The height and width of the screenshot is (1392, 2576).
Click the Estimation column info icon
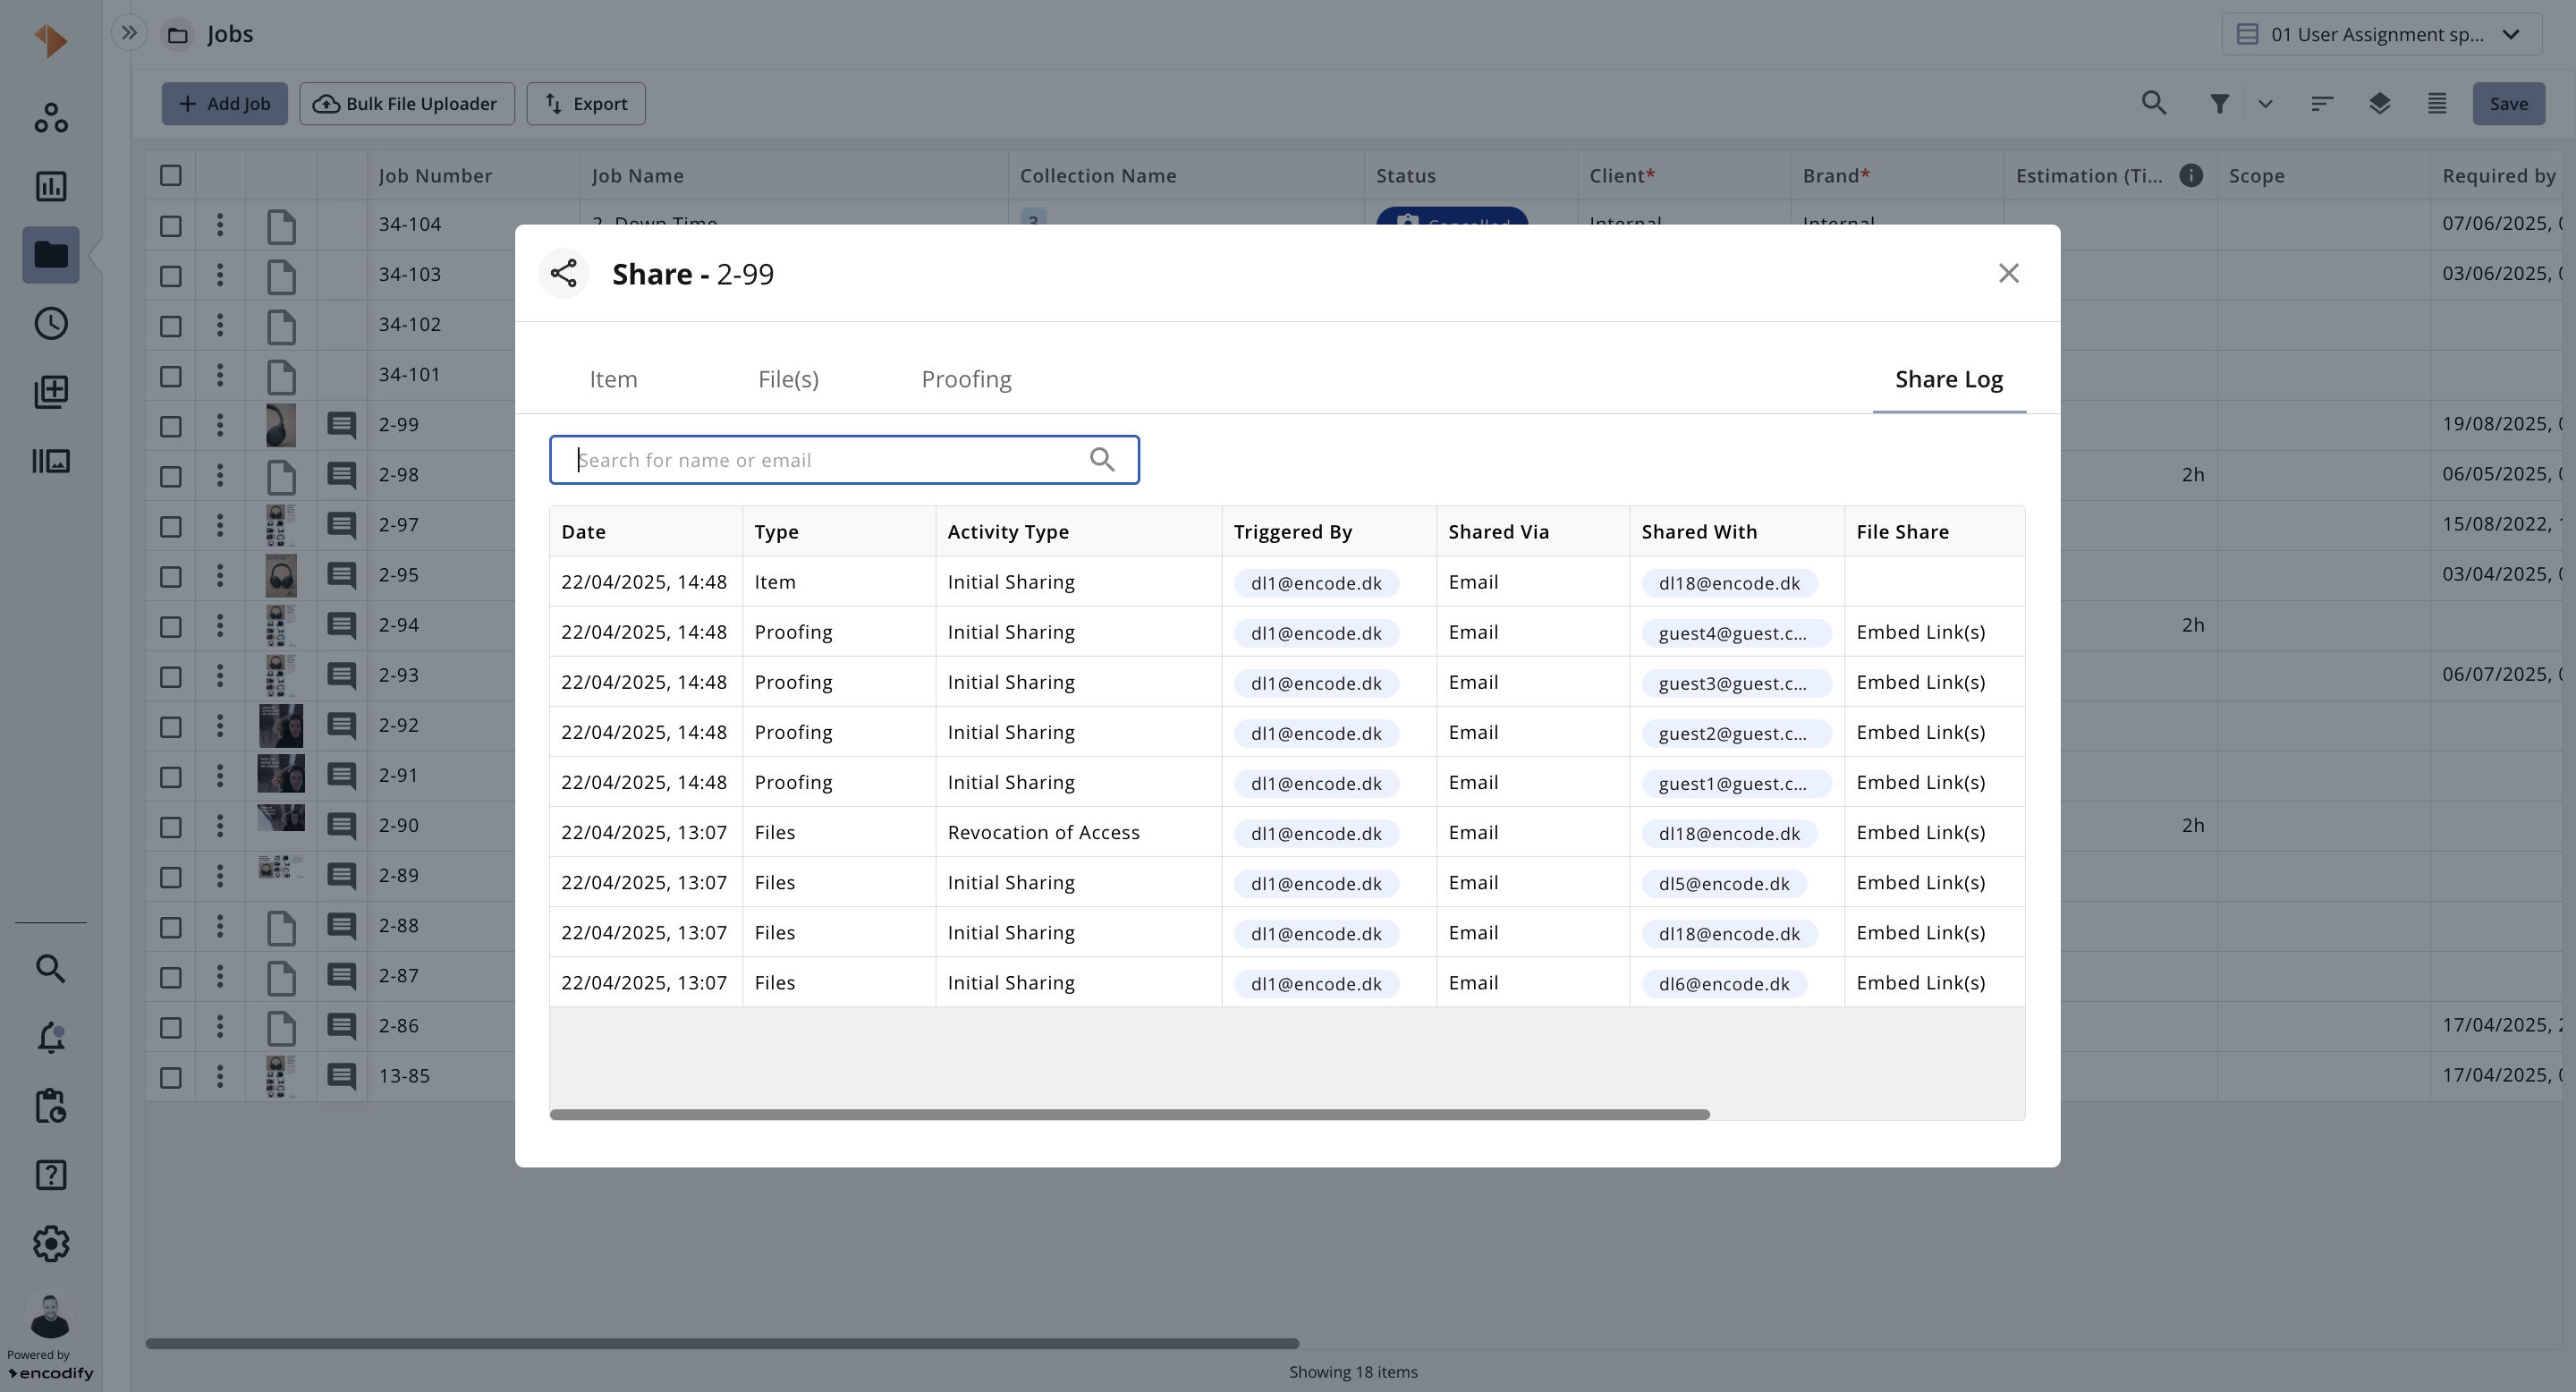pyautogui.click(x=2191, y=175)
